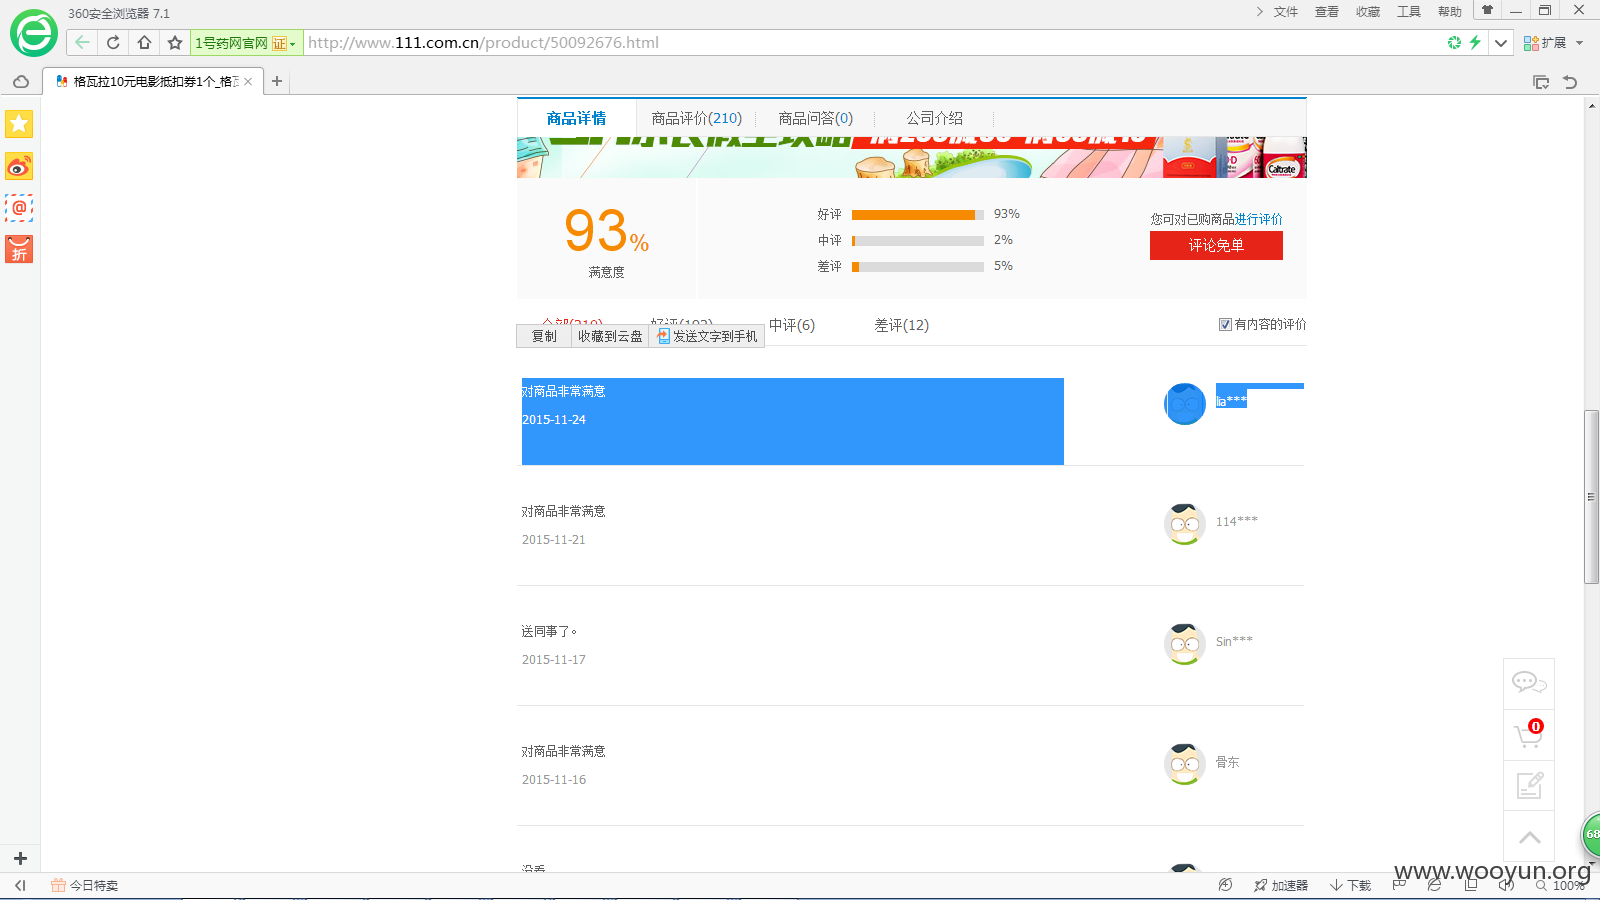The height and width of the screenshot is (900, 1600).
Task: Expand the 1号药网官网 site verification dropdown
Action: point(292,43)
